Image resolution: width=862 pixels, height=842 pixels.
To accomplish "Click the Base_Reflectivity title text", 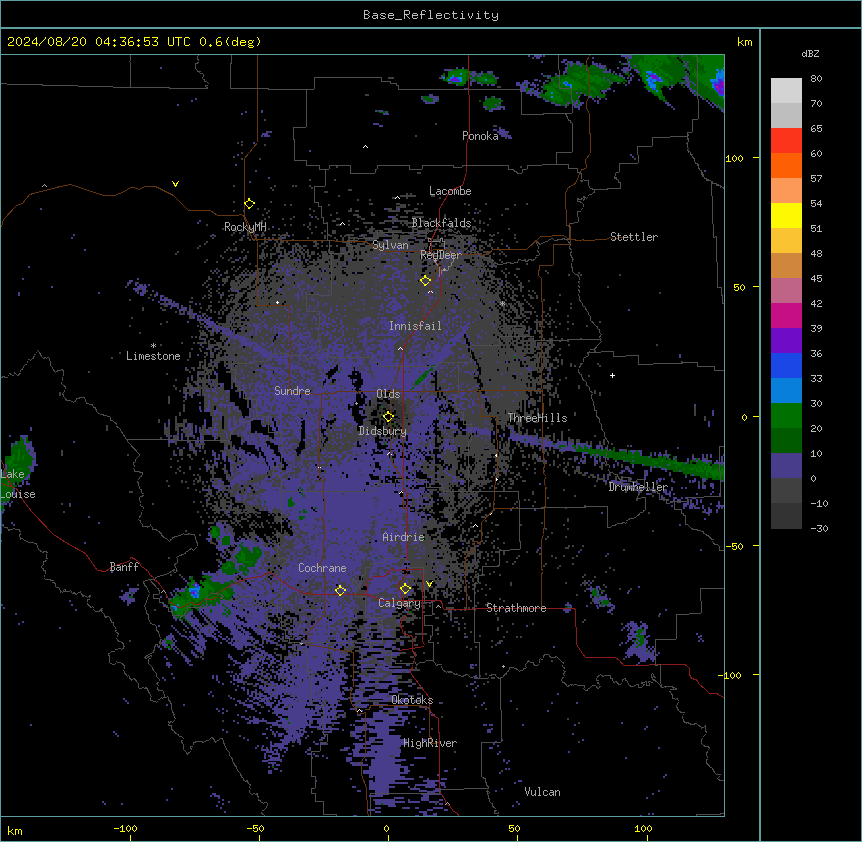I will coord(431,15).
